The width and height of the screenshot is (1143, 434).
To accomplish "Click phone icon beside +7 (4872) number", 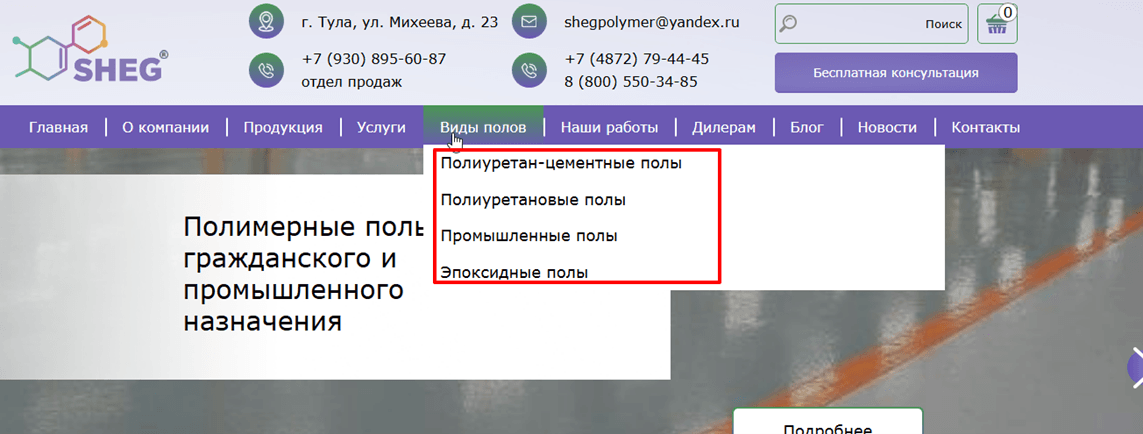I will [x=530, y=71].
